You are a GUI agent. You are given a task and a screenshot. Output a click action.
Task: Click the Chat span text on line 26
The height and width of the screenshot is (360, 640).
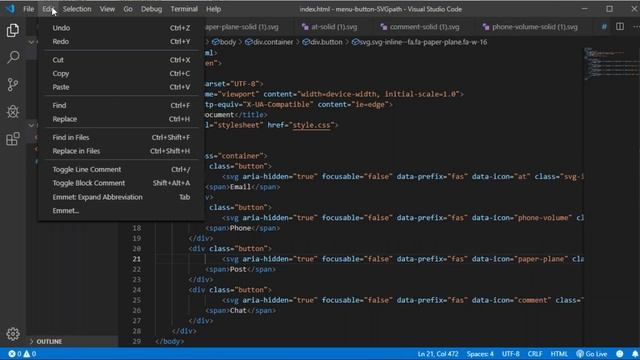pos(238,311)
